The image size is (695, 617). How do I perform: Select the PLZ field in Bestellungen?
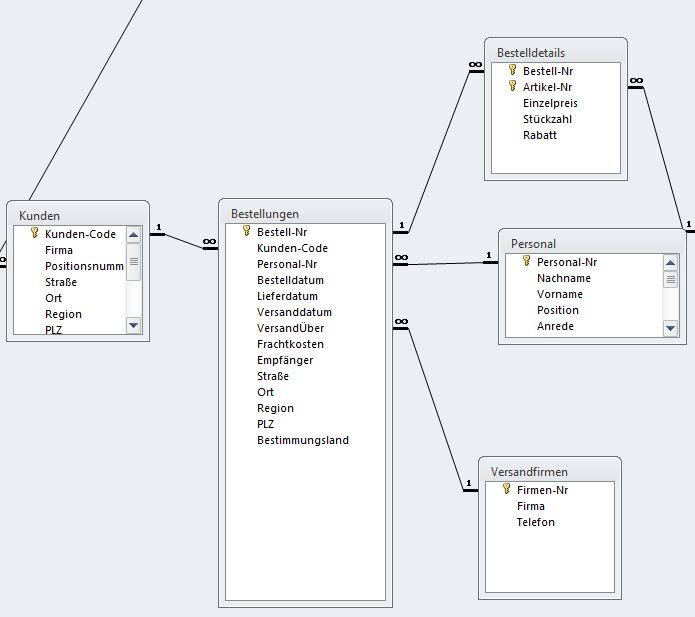(x=265, y=424)
